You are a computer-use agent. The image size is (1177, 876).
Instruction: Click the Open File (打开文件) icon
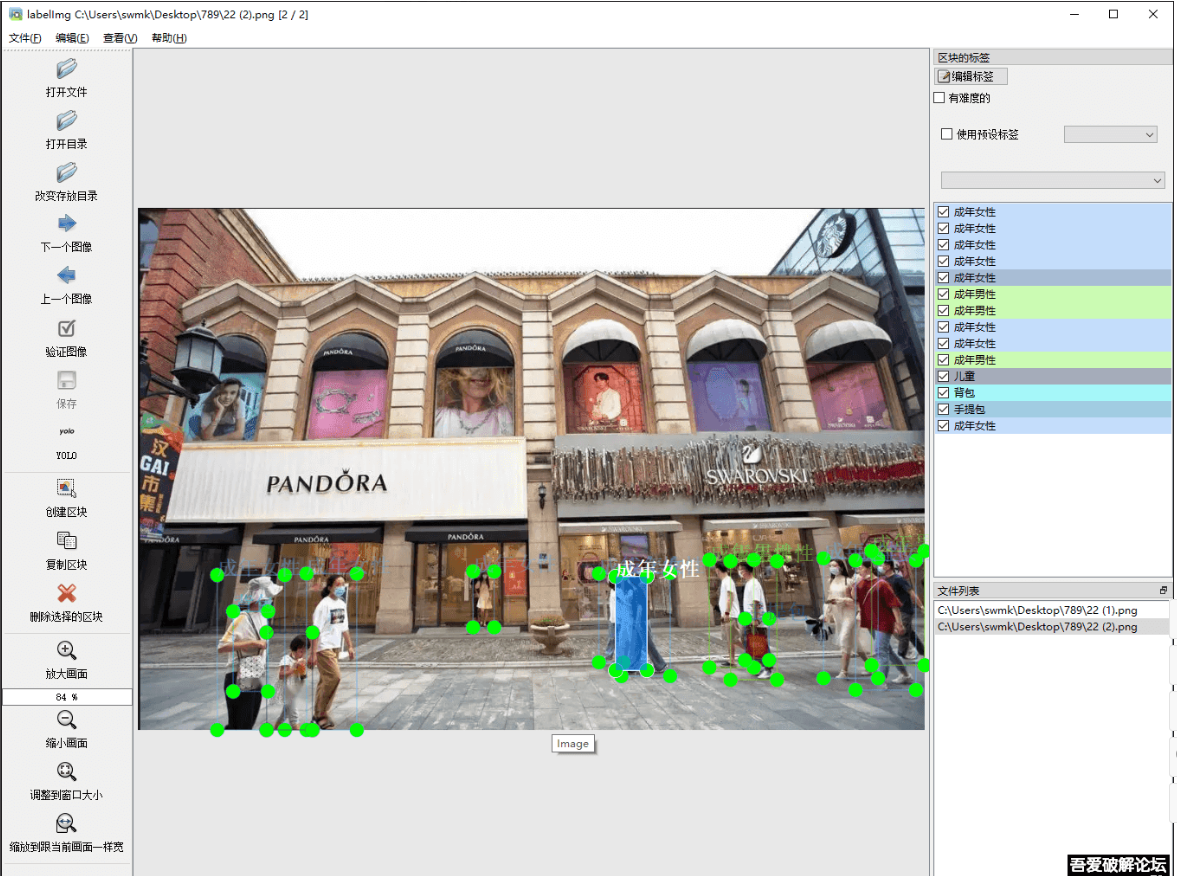coord(66,69)
